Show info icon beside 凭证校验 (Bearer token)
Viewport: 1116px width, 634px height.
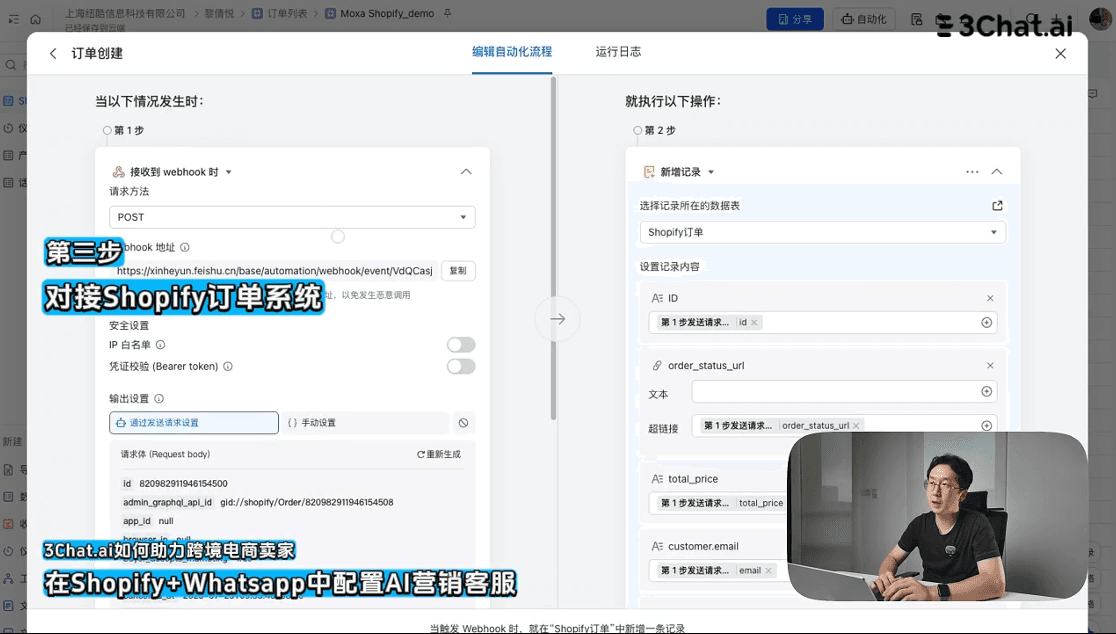(x=228, y=366)
